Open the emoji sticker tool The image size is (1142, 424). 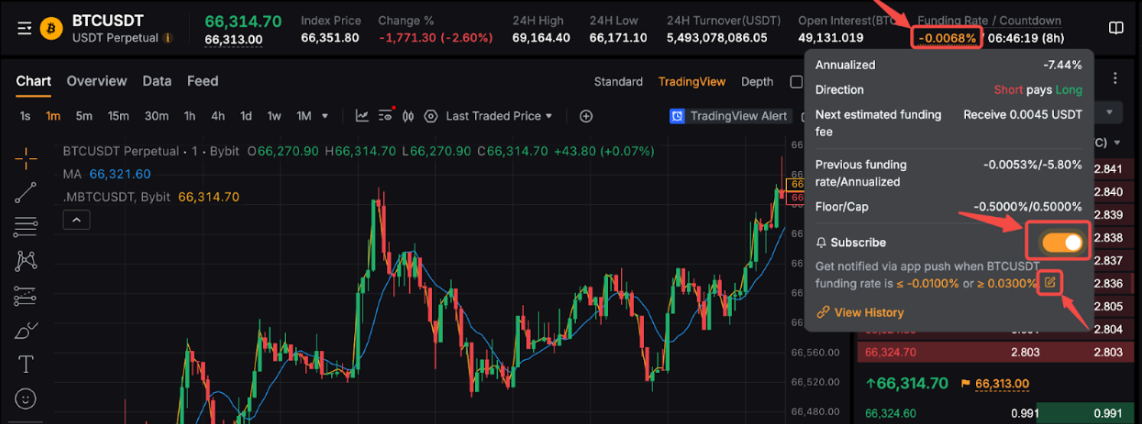(x=26, y=398)
